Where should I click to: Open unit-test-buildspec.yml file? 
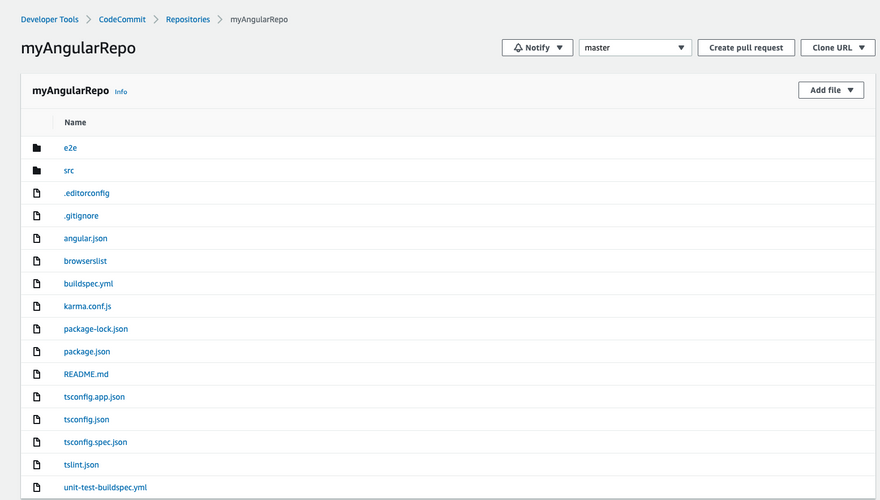point(105,487)
